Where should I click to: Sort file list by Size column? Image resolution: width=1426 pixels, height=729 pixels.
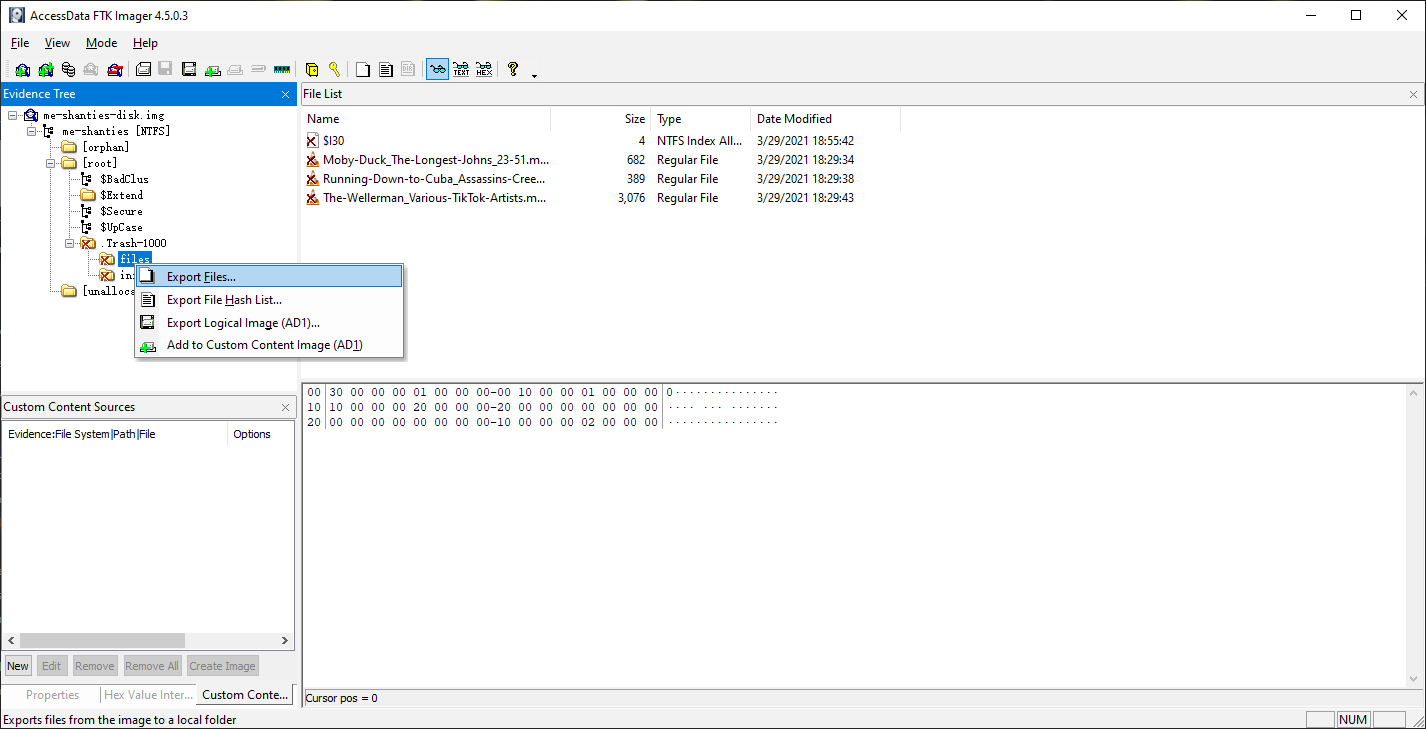[600, 119]
